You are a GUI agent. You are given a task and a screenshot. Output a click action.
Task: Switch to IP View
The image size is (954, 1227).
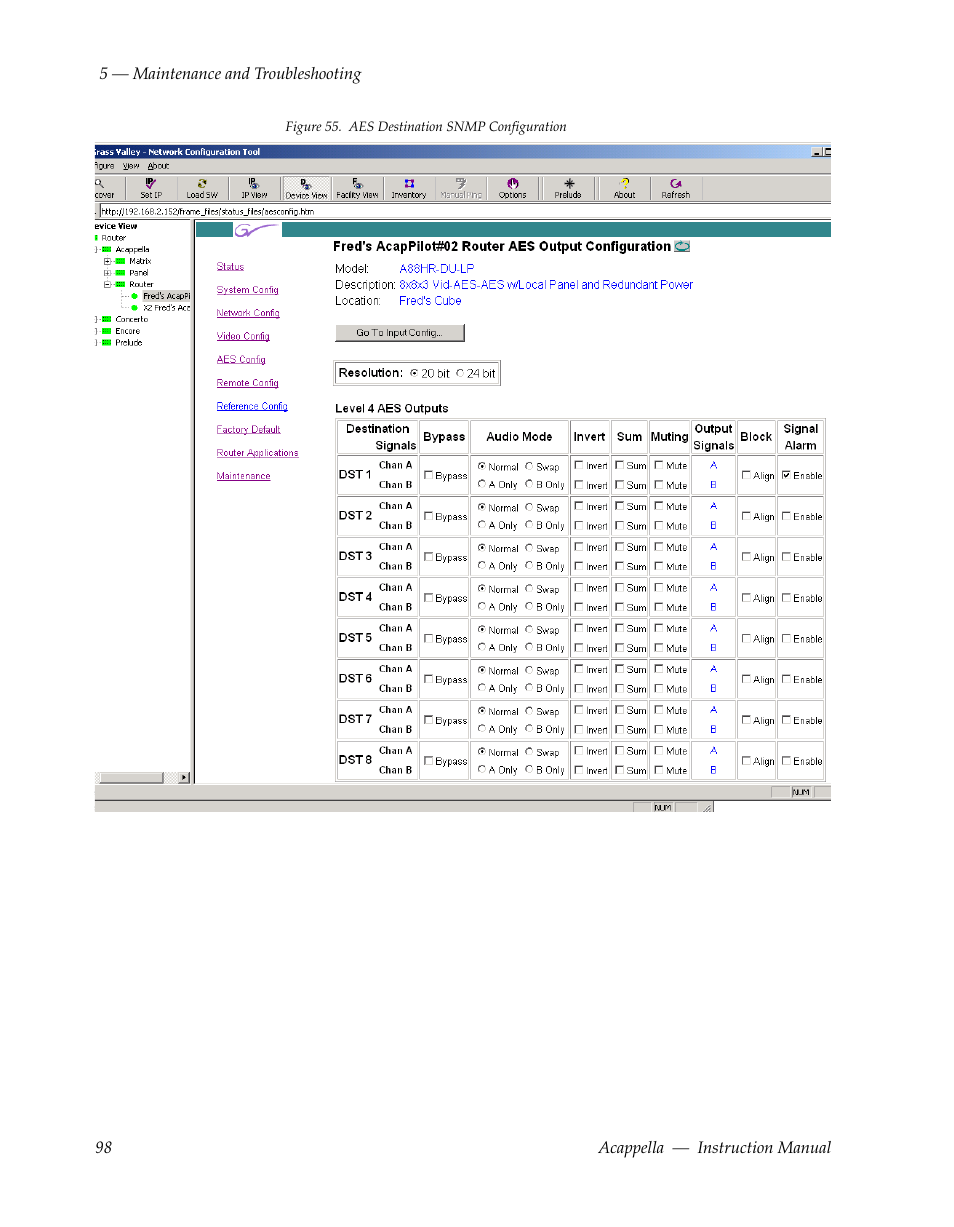tap(253, 188)
